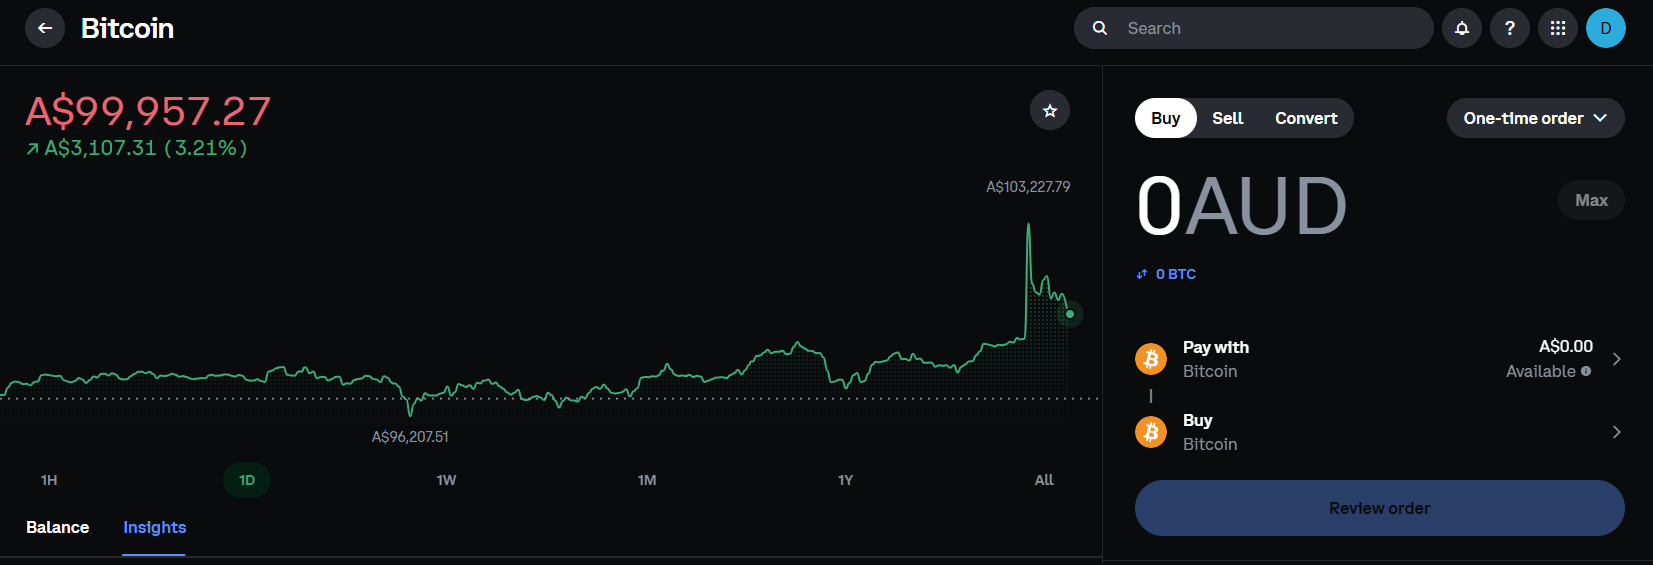
Task: Click the Available info icon
Action: pyautogui.click(x=1586, y=371)
